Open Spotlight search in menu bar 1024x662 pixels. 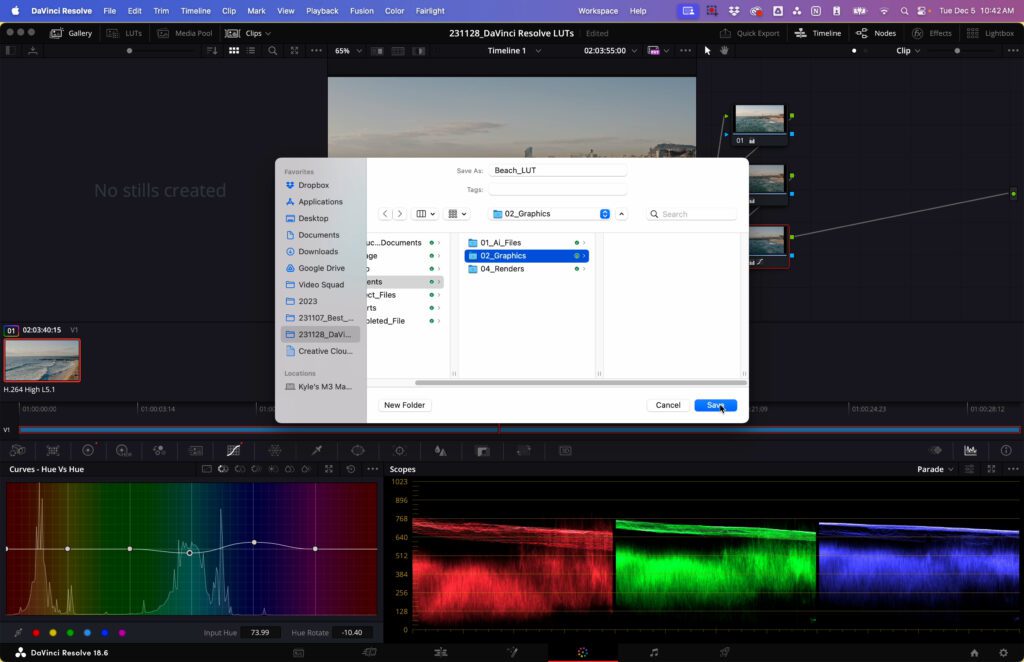tap(904, 11)
